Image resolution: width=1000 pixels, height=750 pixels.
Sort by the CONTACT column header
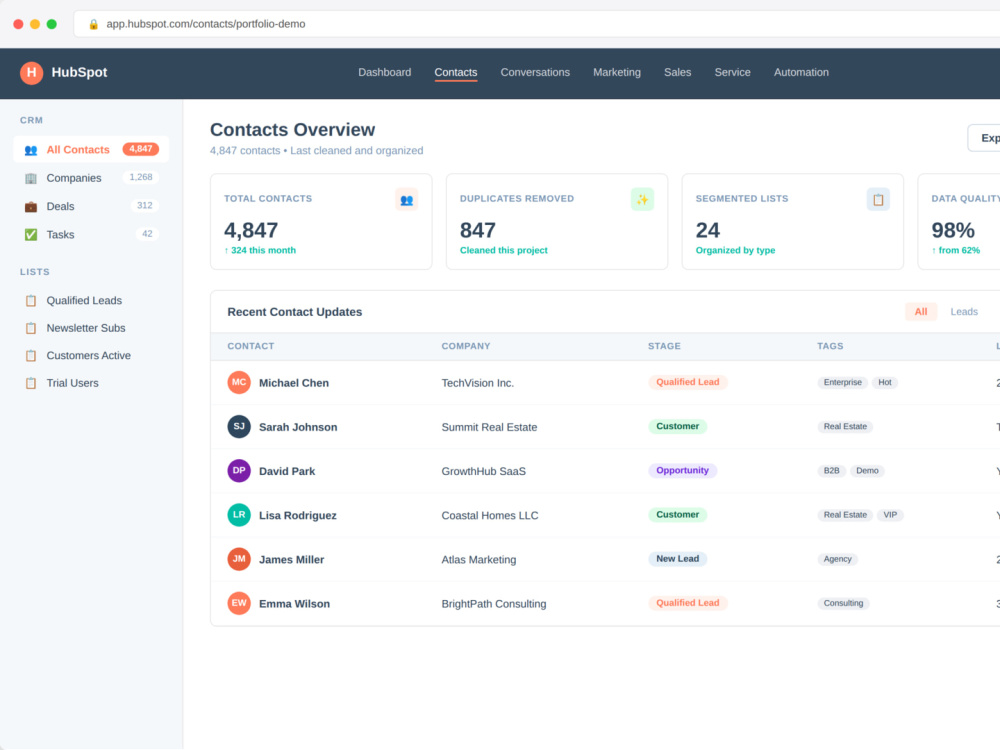pos(251,346)
